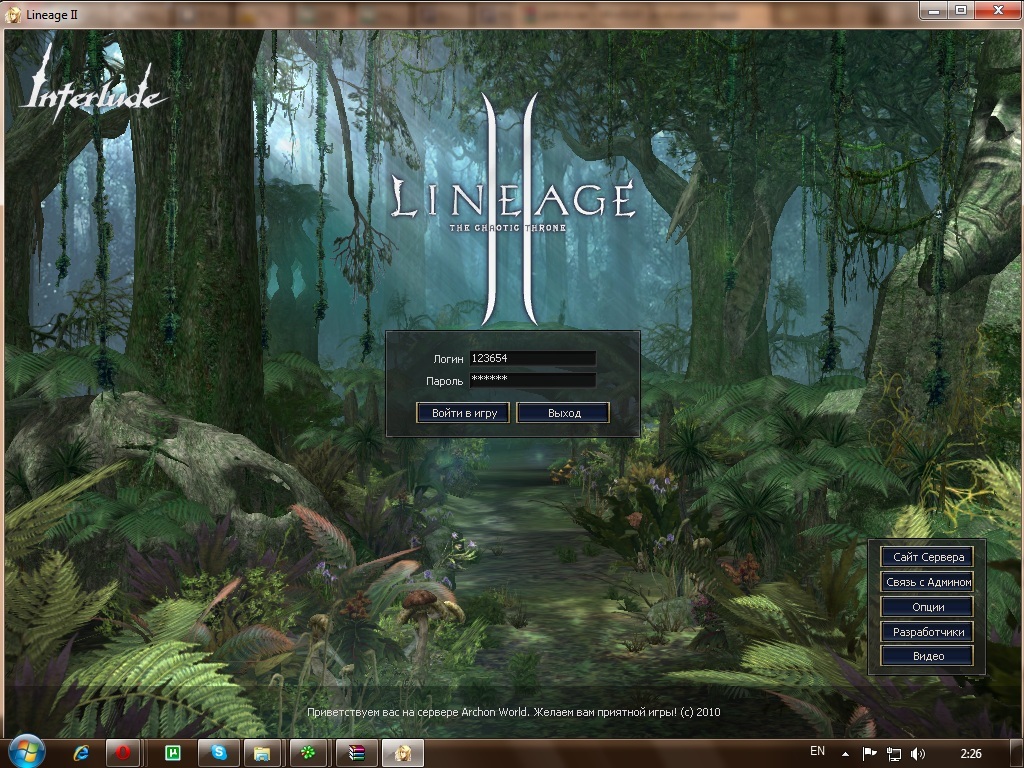Close the Lineage II window
Screen dimensions: 1024x768
point(998,10)
